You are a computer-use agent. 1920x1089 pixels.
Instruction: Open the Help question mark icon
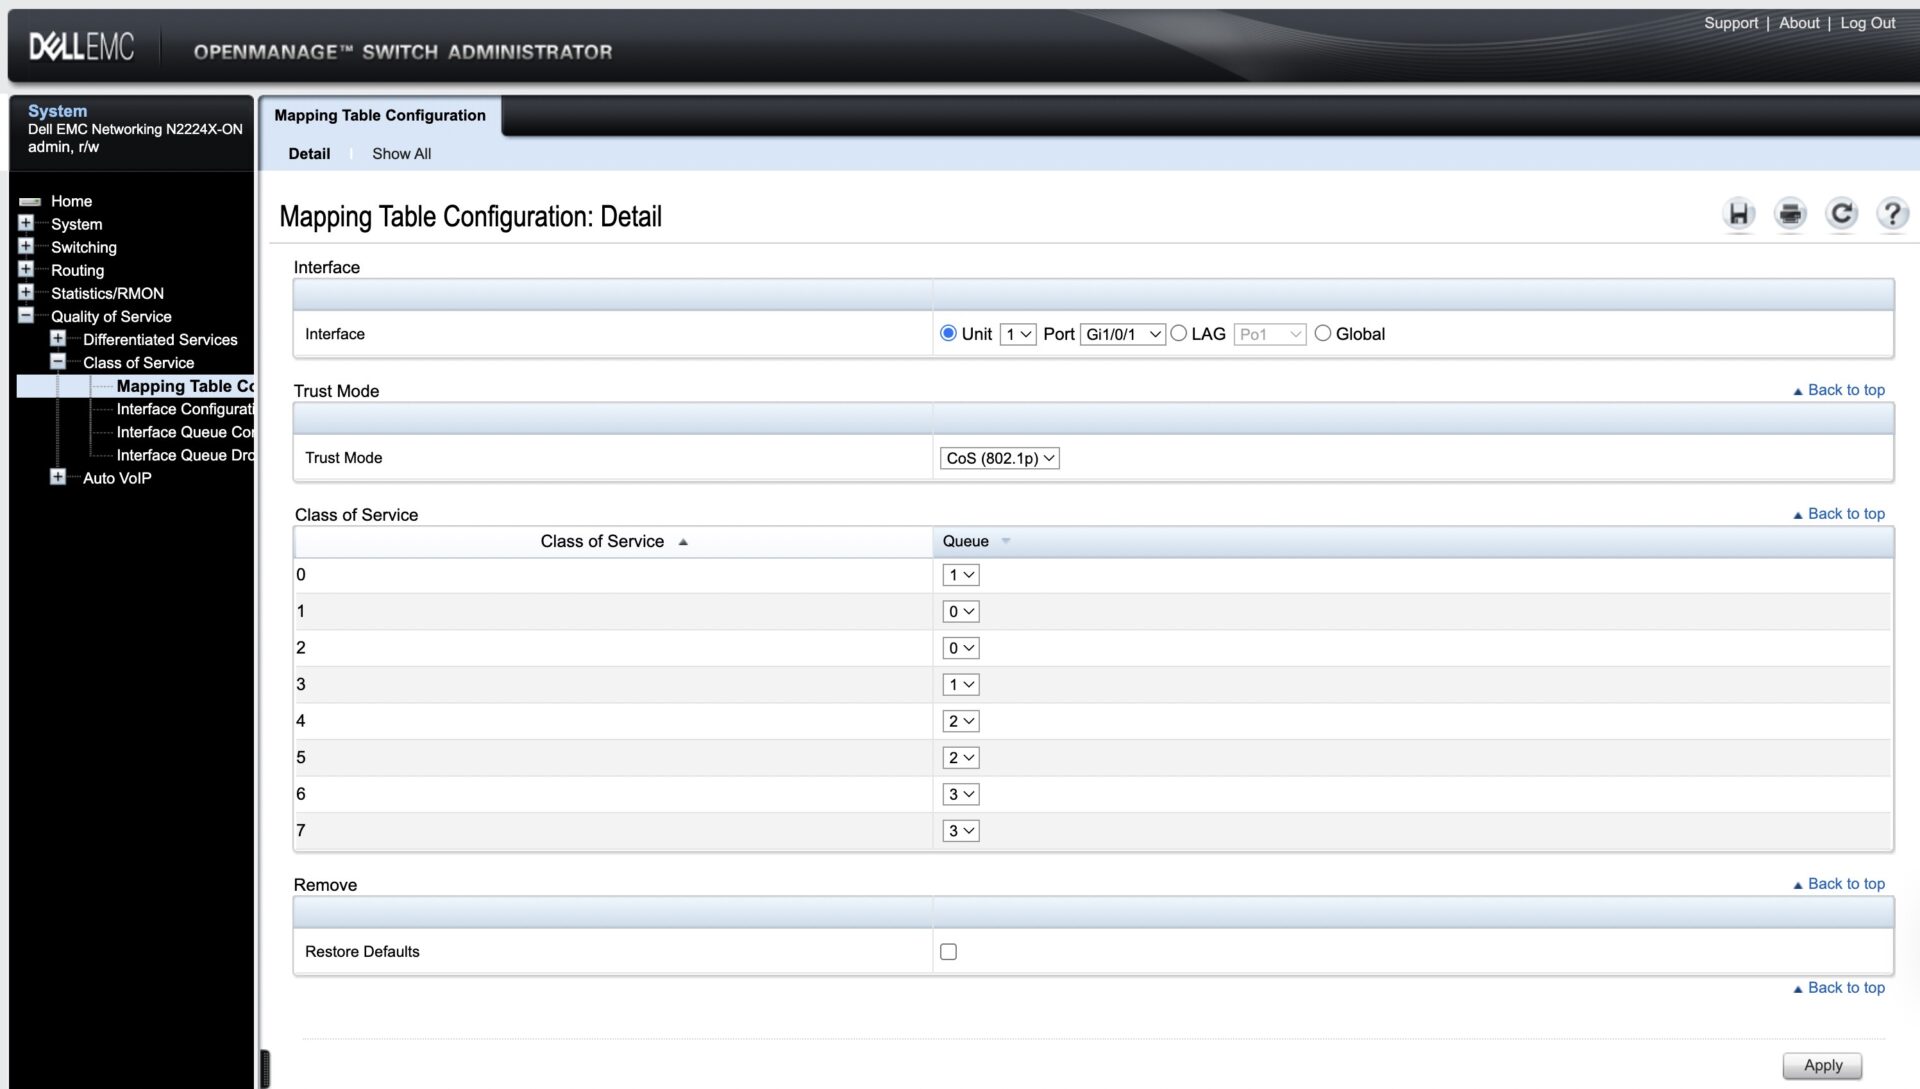[x=1892, y=213]
